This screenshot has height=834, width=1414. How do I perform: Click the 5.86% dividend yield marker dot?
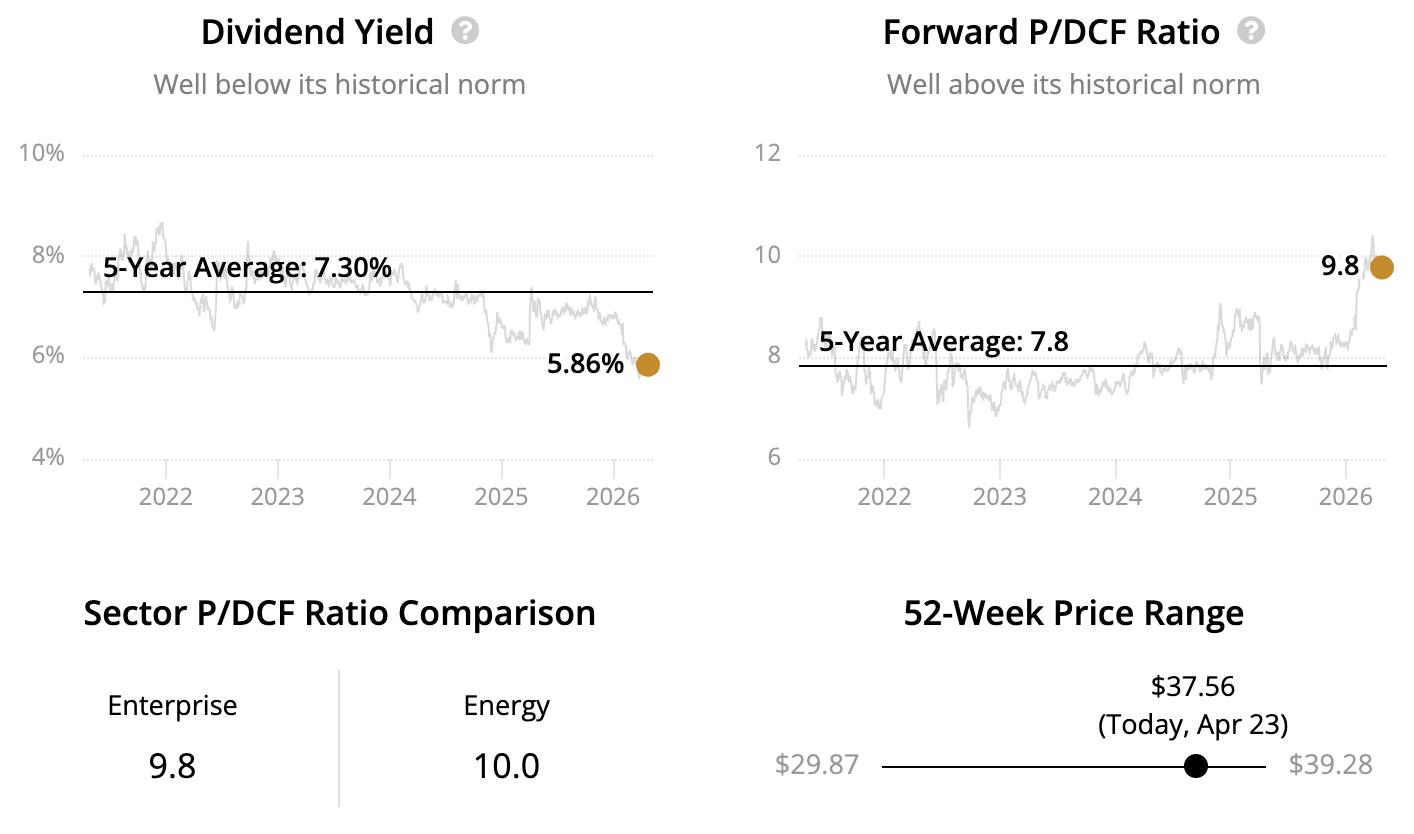[x=648, y=364]
